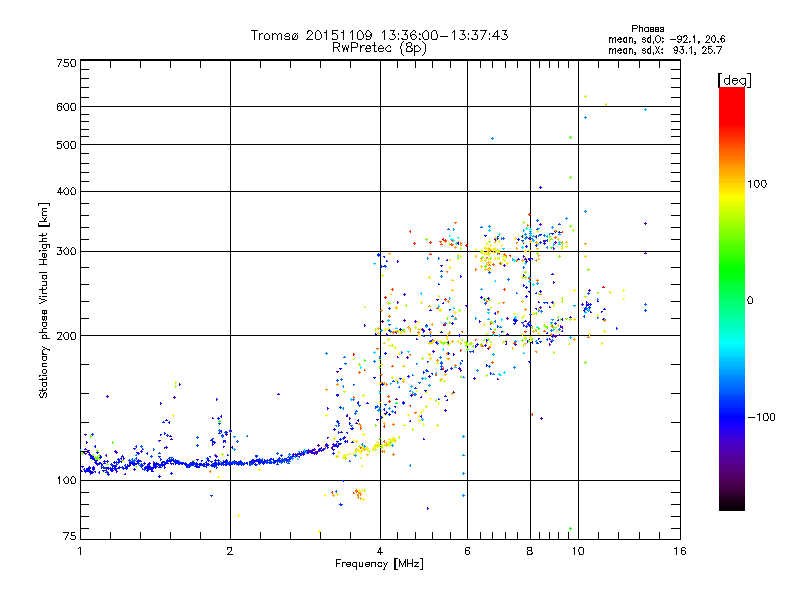Click the 'Phases' header label

point(647,29)
